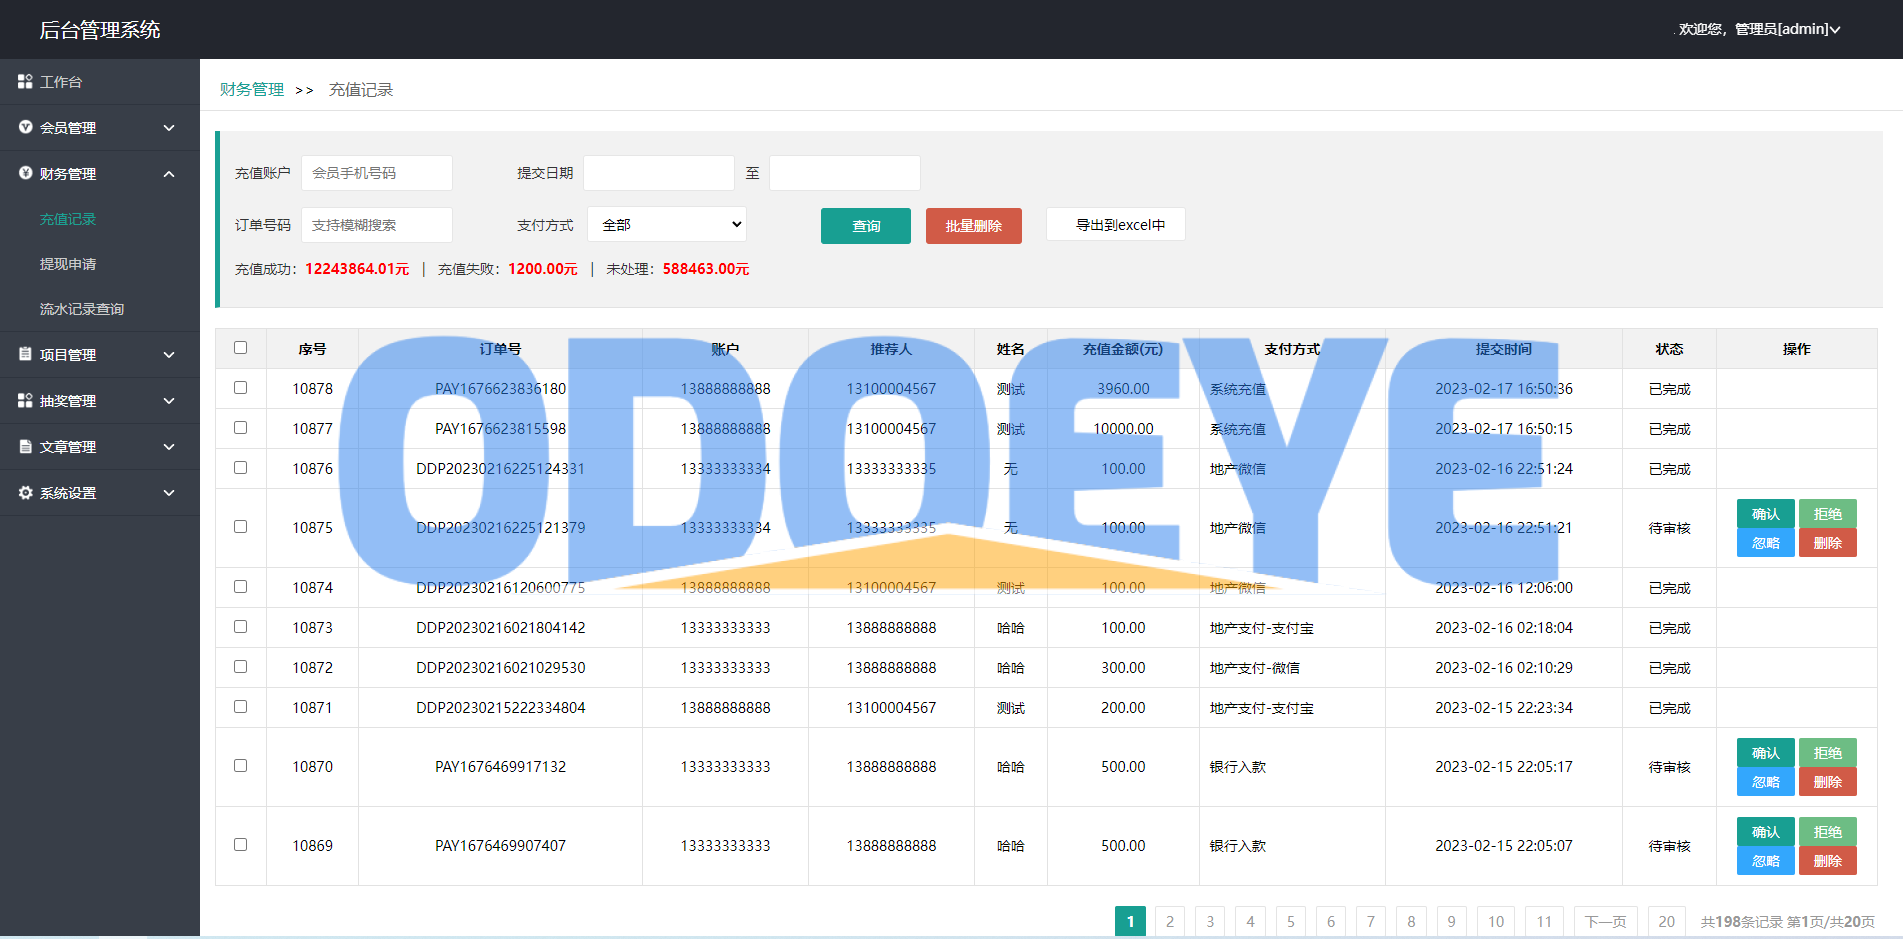Open the 流水记录查询 submenu item
This screenshot has height=939, width=1903.
(x=82, y=309)
